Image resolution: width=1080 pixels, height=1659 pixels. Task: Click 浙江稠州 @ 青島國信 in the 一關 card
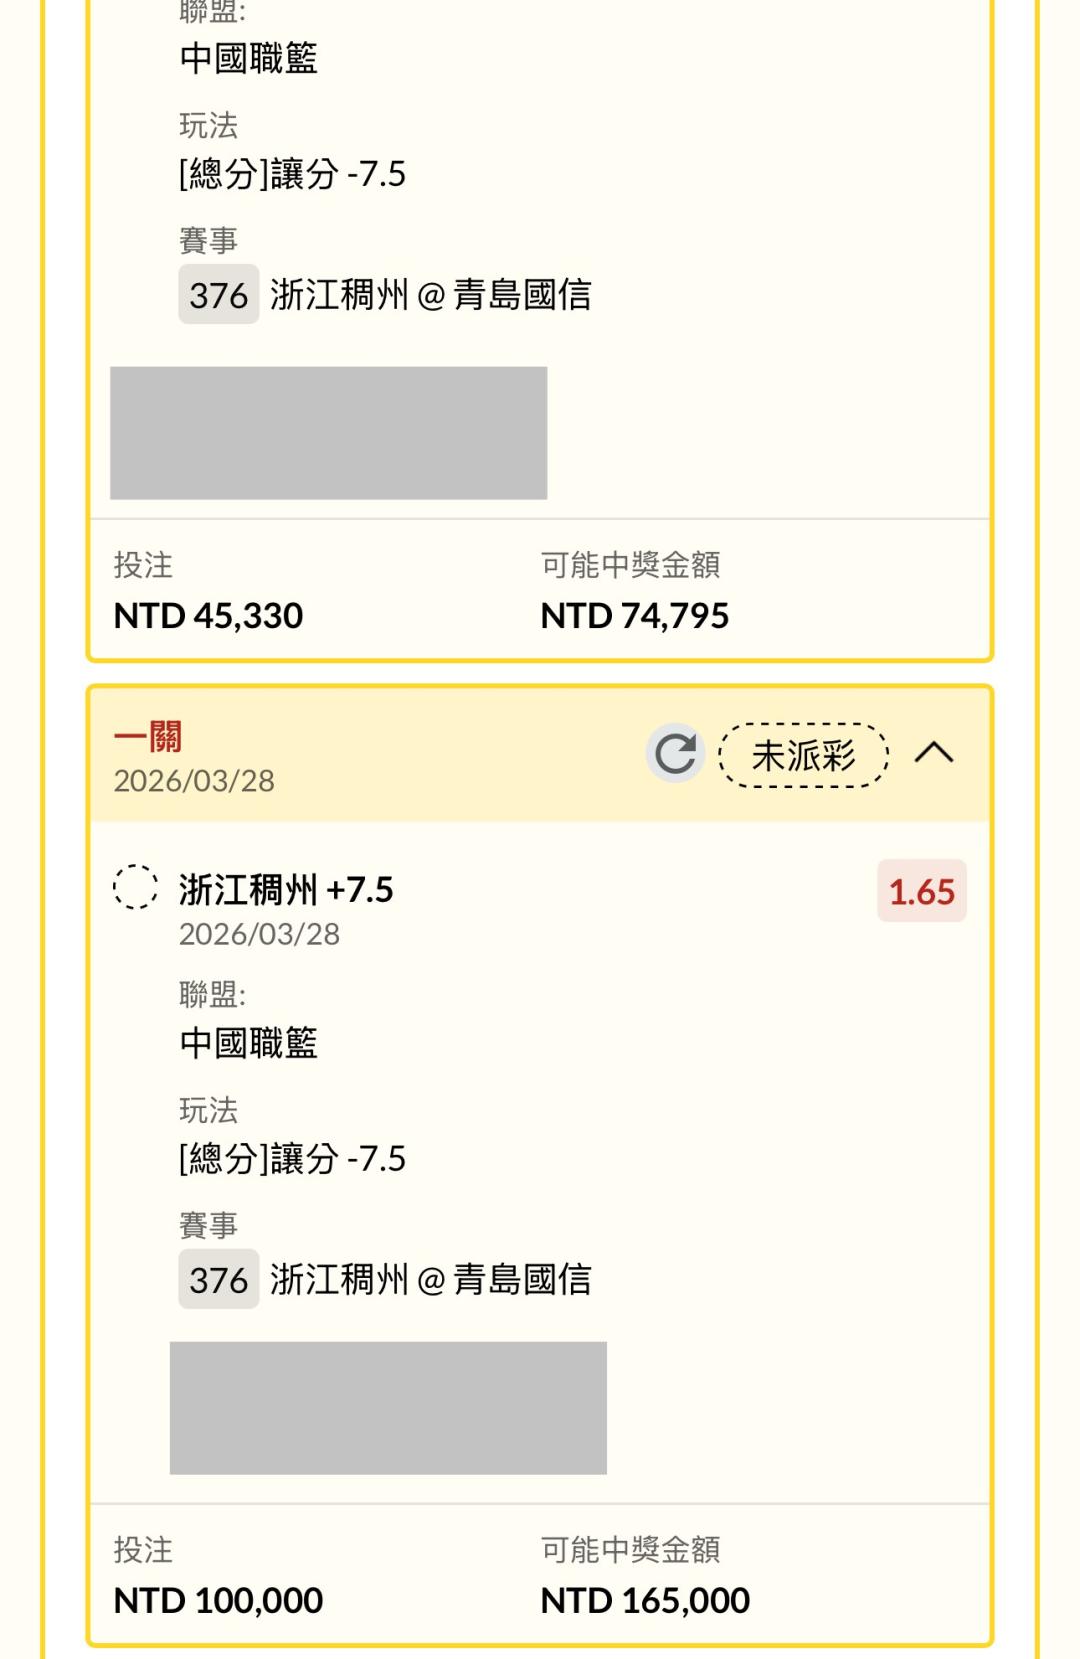coord(430,1279)
